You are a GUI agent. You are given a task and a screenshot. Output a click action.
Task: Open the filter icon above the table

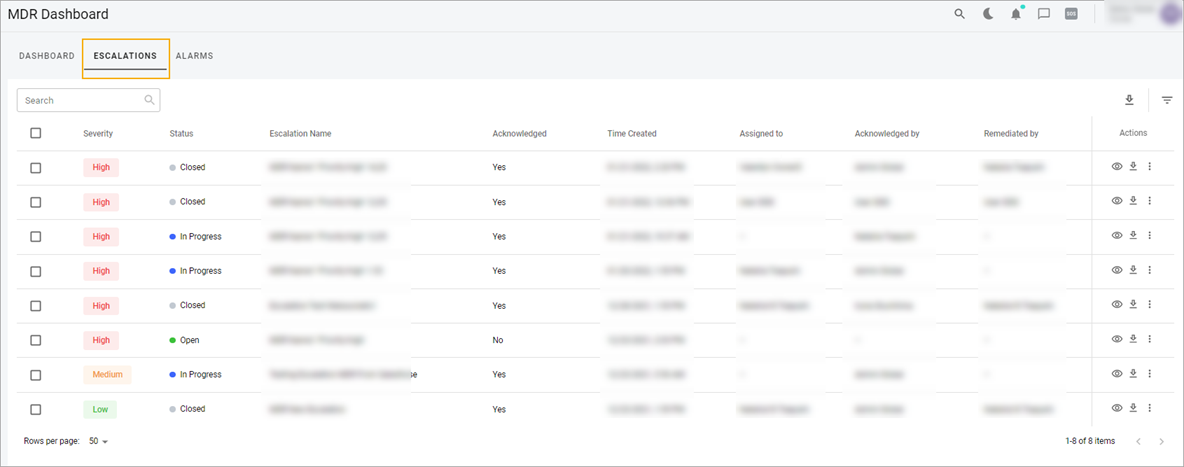1167,100
